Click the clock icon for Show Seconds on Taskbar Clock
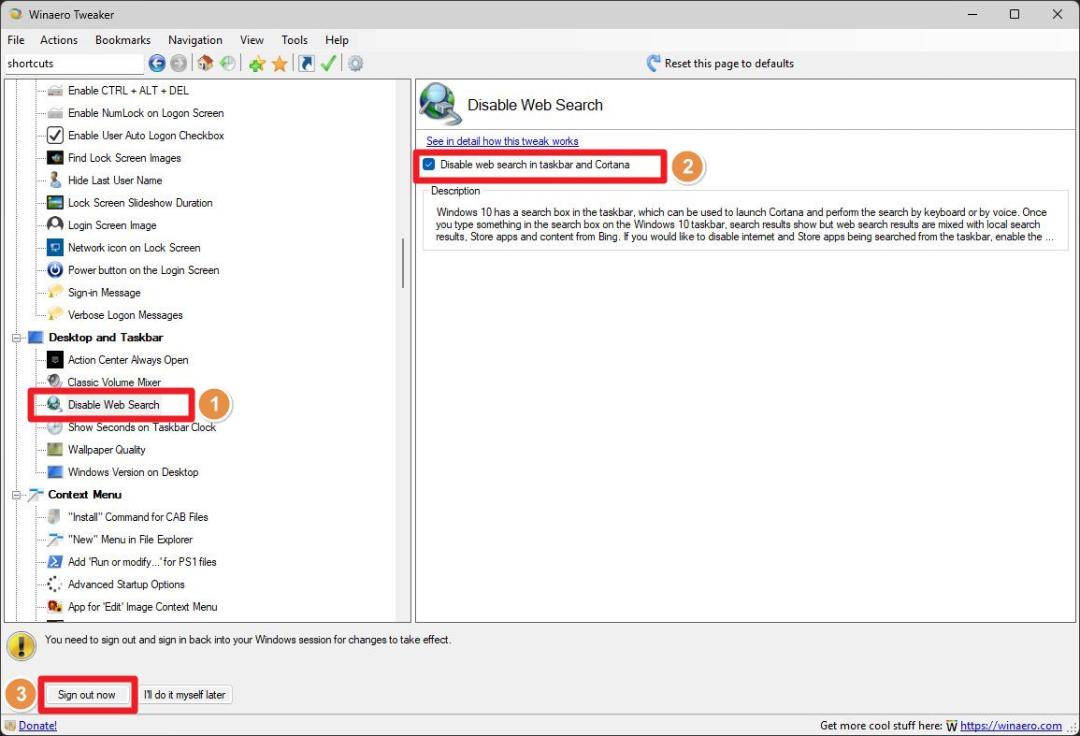Image resolution: width=1080 pixels, height=736 pixels. point(55,427)
